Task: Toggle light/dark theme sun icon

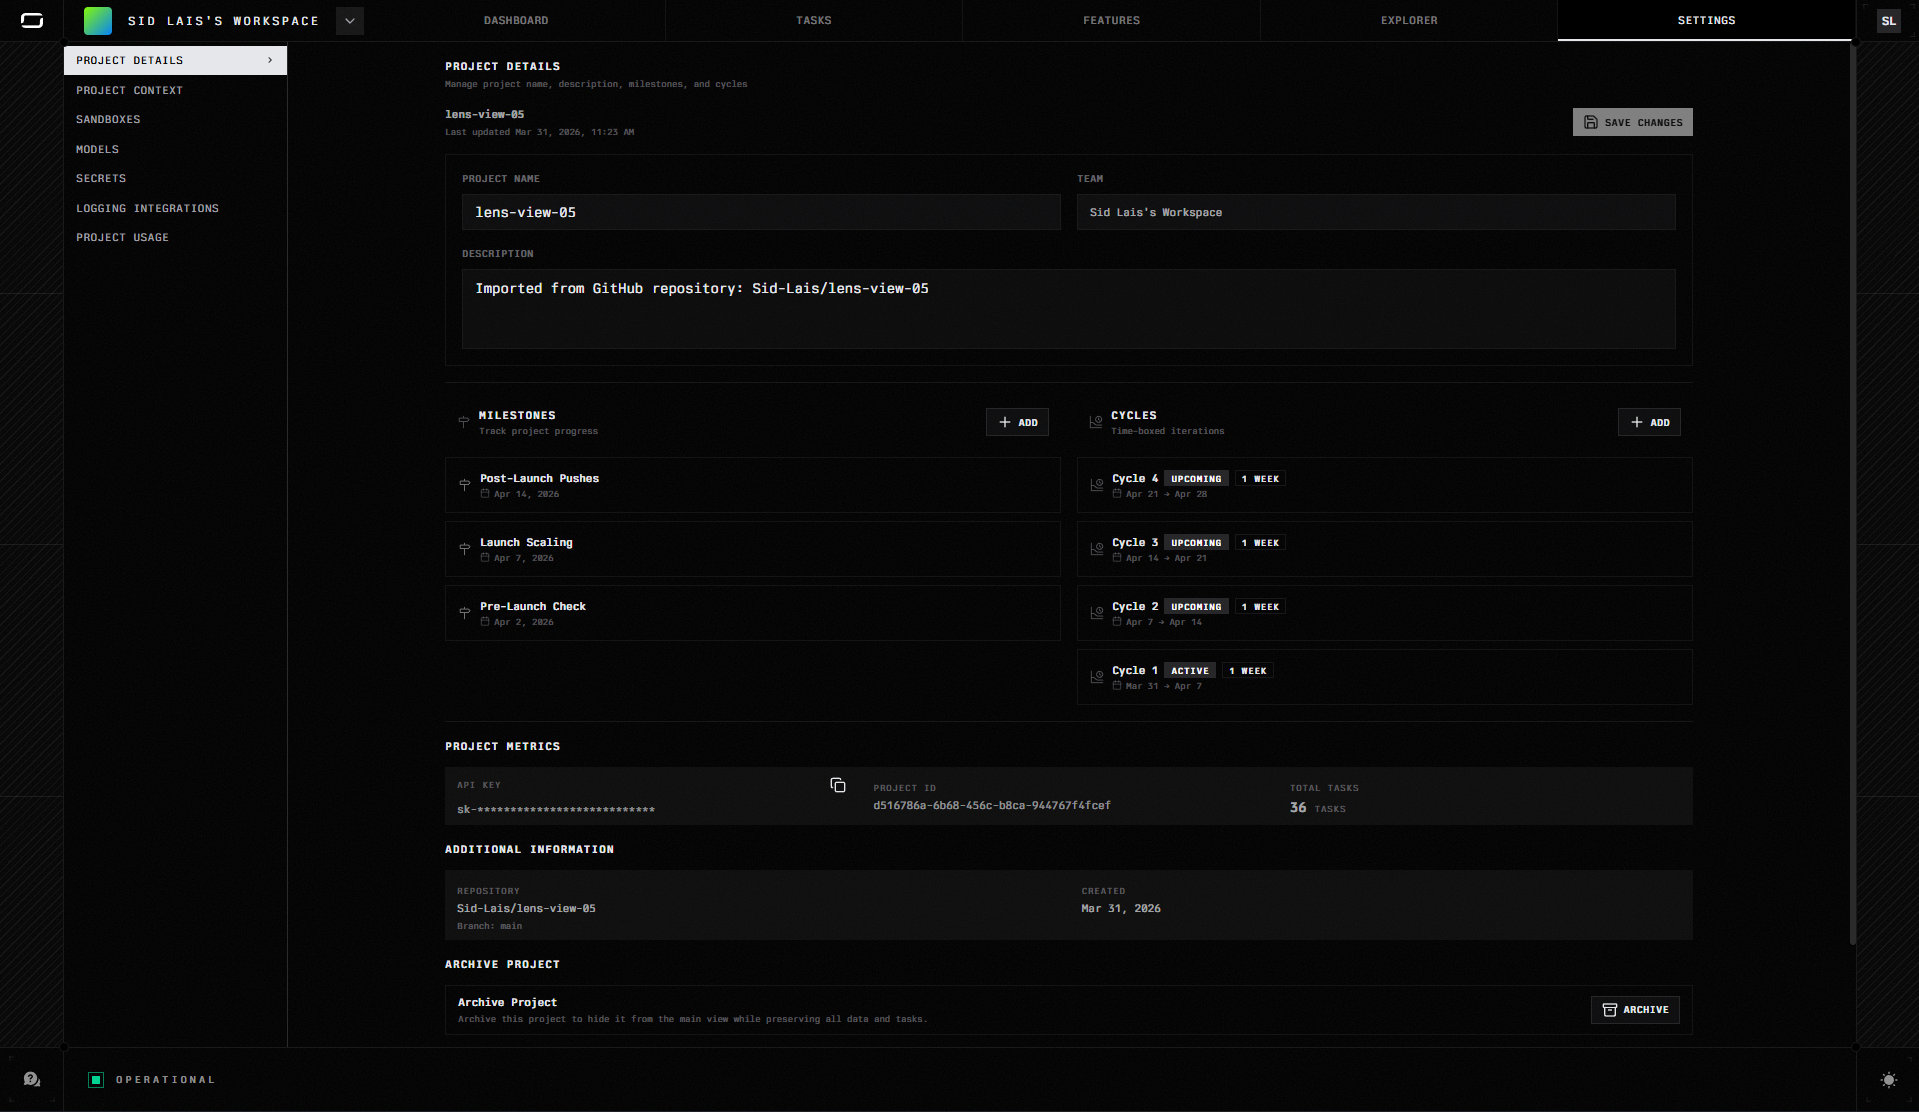Action: (1888, 1080)
